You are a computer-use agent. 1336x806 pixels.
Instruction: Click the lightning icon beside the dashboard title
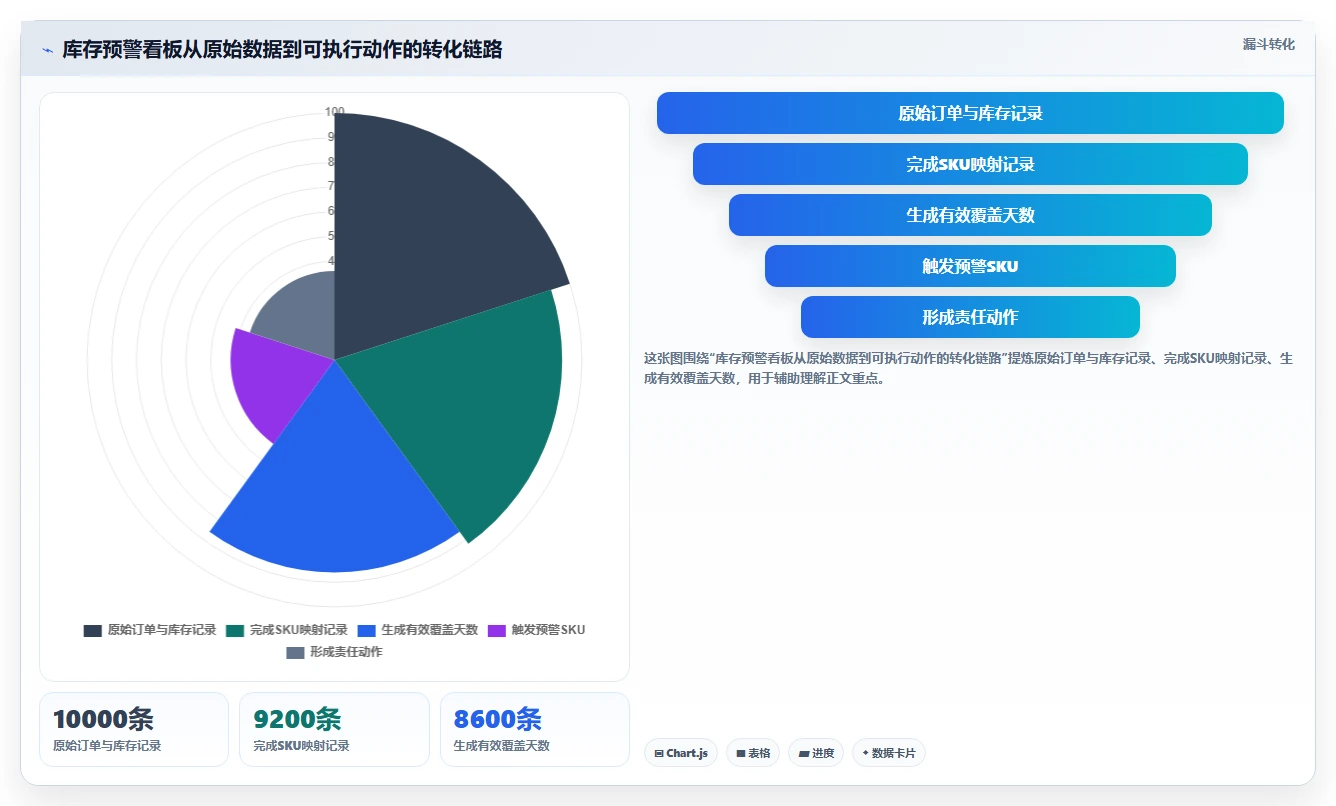click(x=47, y=50)
